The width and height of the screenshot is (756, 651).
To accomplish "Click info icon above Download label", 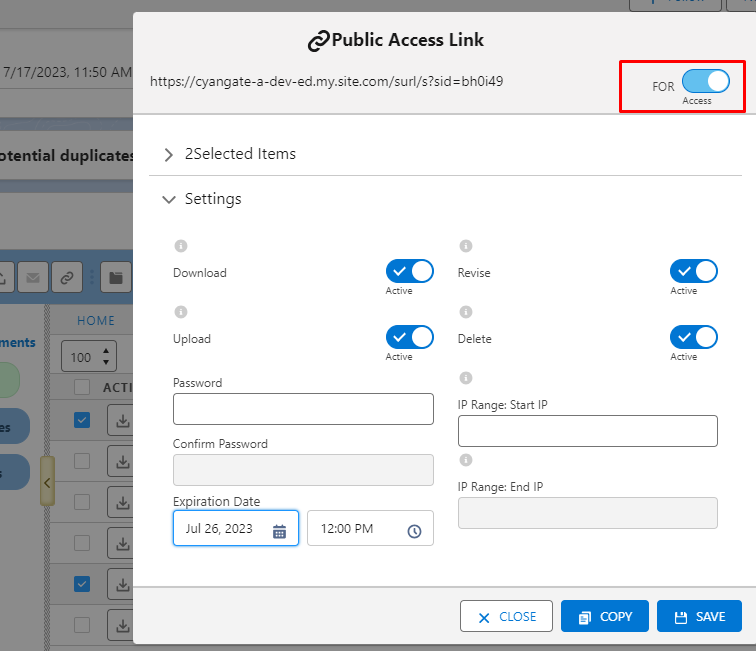I will pyautogui.click(x=181, y=246).
